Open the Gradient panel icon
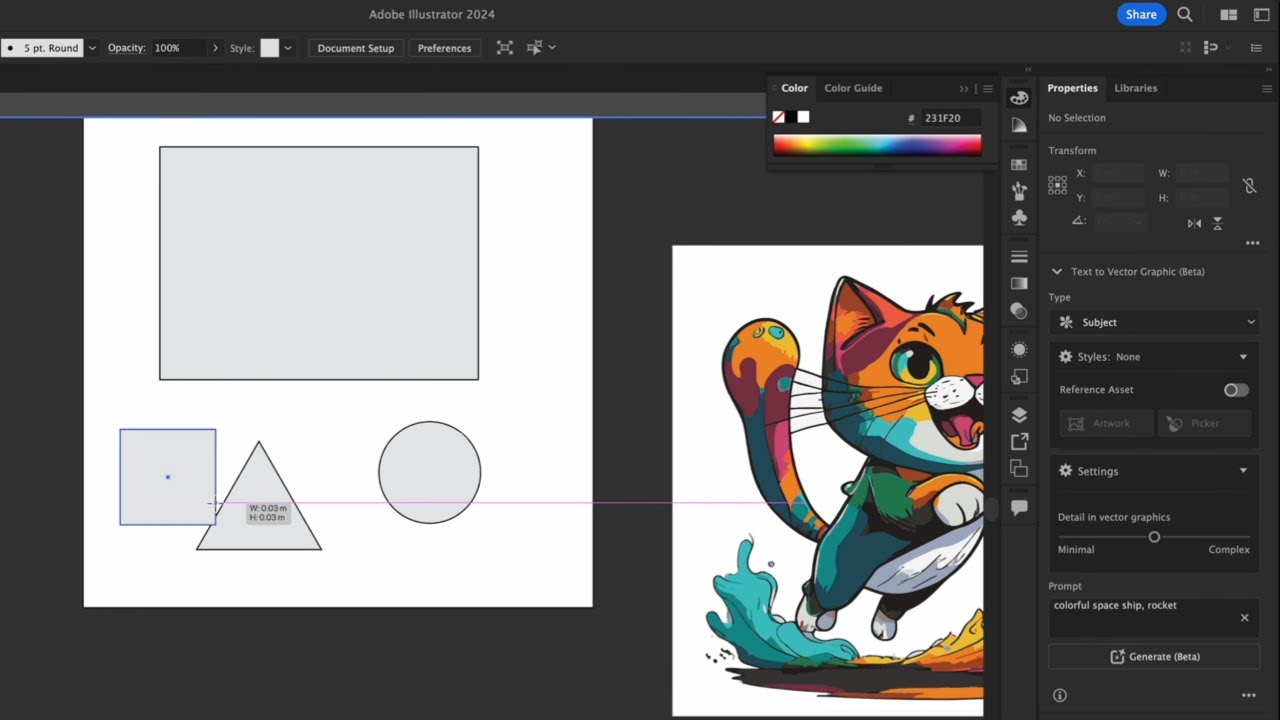The width and height of the screenshot is (1280, 720). point(1019,283)
